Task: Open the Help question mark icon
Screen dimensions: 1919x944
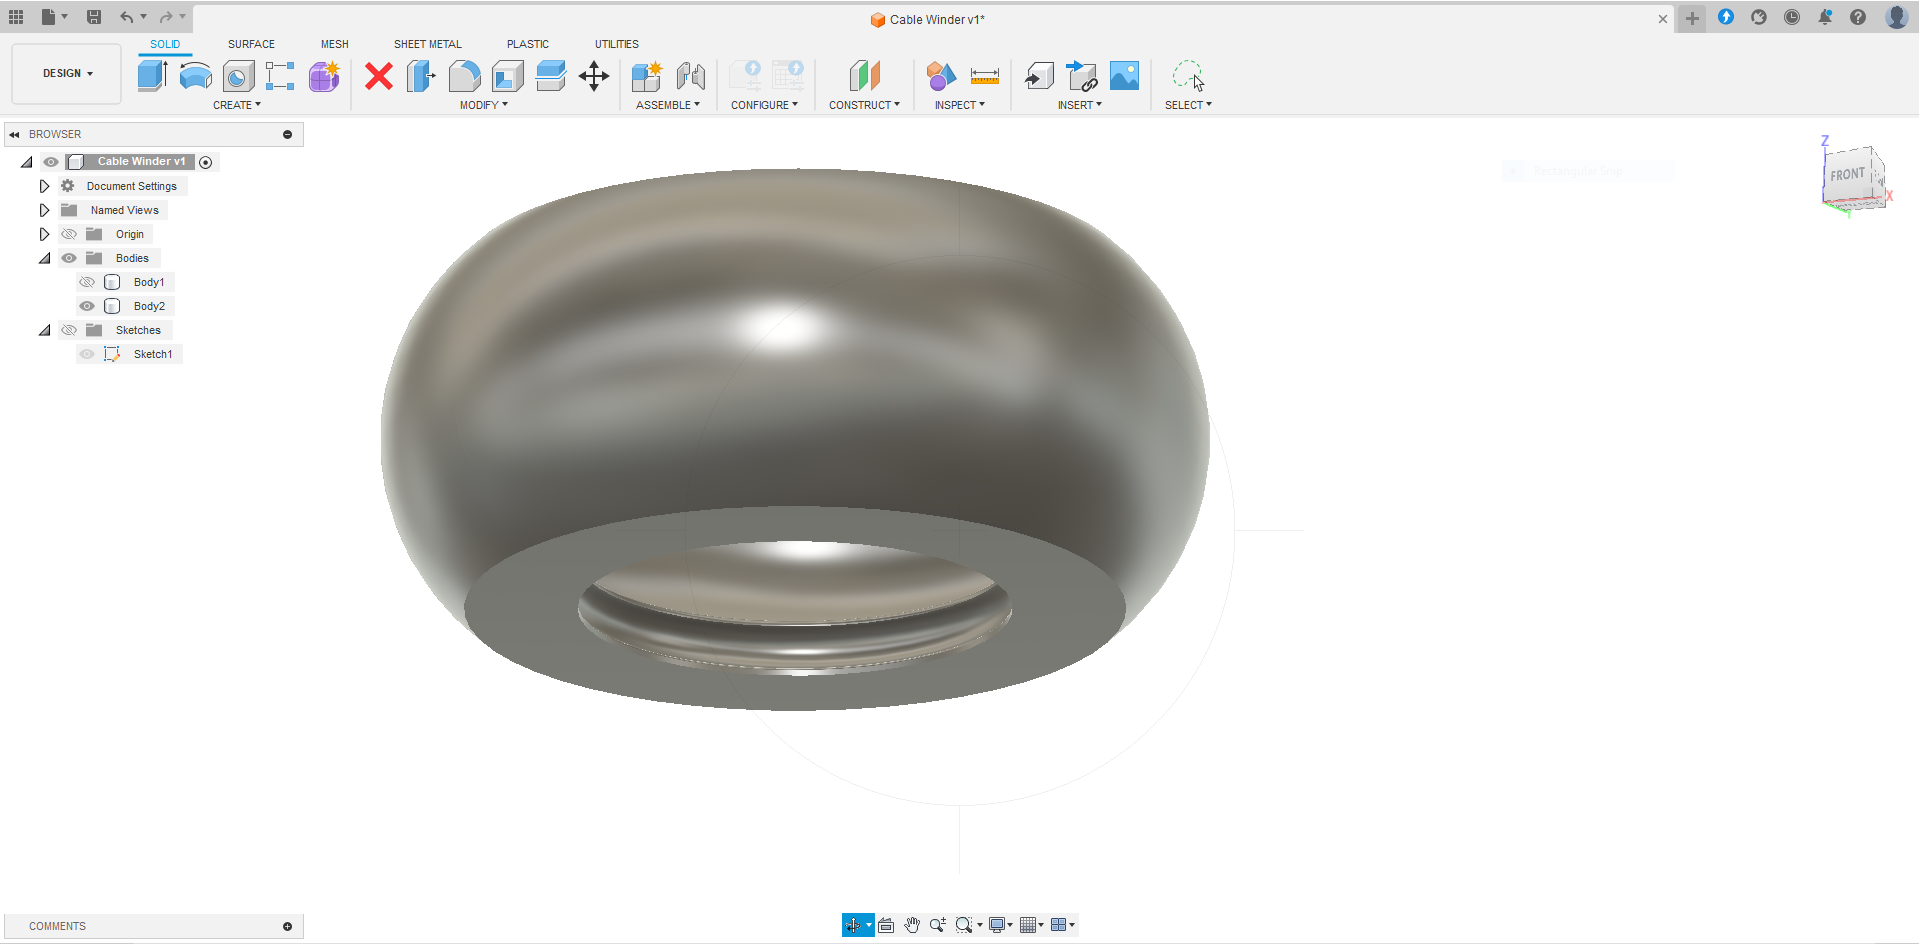Action: [1858, 17]
